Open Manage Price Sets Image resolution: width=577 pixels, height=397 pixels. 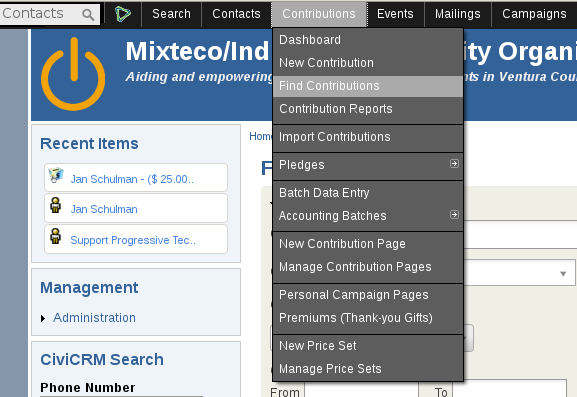tap(368, 369)
